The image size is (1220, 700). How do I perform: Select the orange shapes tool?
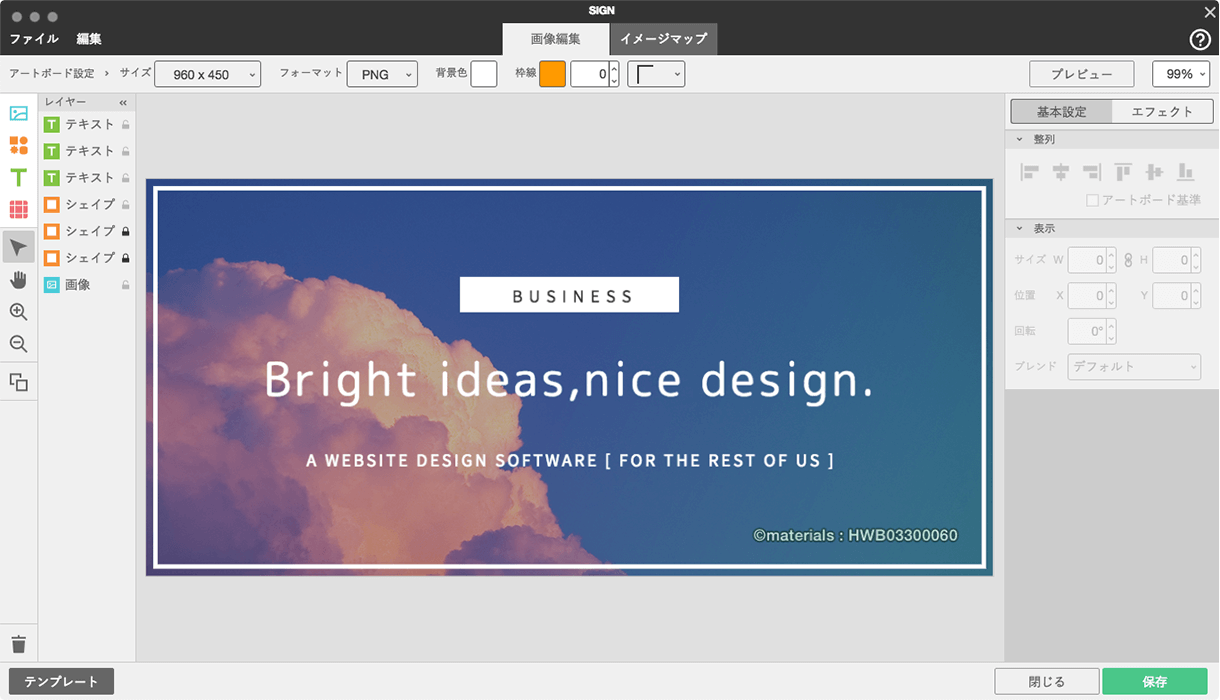tap(18, 145)
